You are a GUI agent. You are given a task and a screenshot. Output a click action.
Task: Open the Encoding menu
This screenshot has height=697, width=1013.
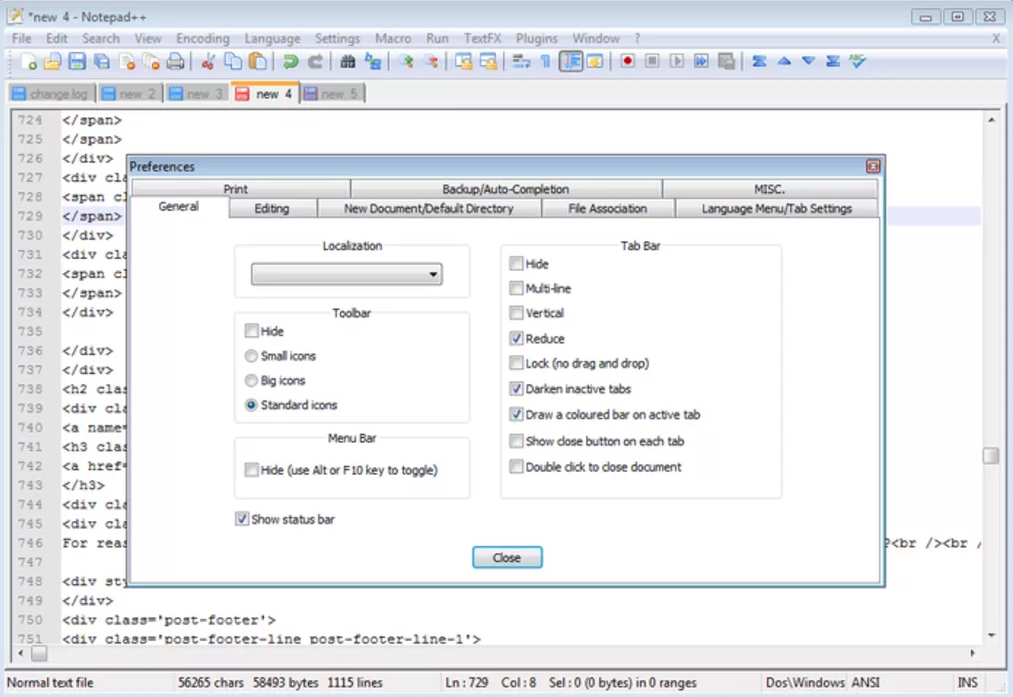[x=202, y=38]
